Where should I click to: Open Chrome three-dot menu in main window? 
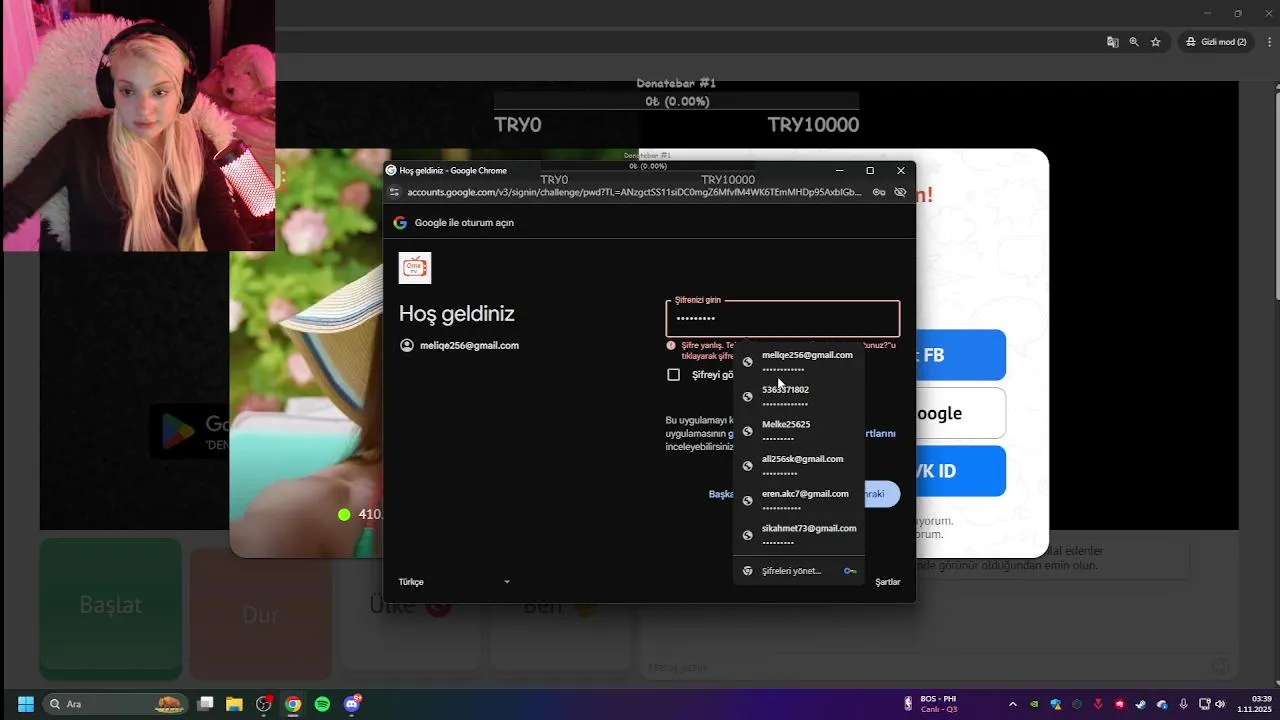click(x=1269, y=42)
